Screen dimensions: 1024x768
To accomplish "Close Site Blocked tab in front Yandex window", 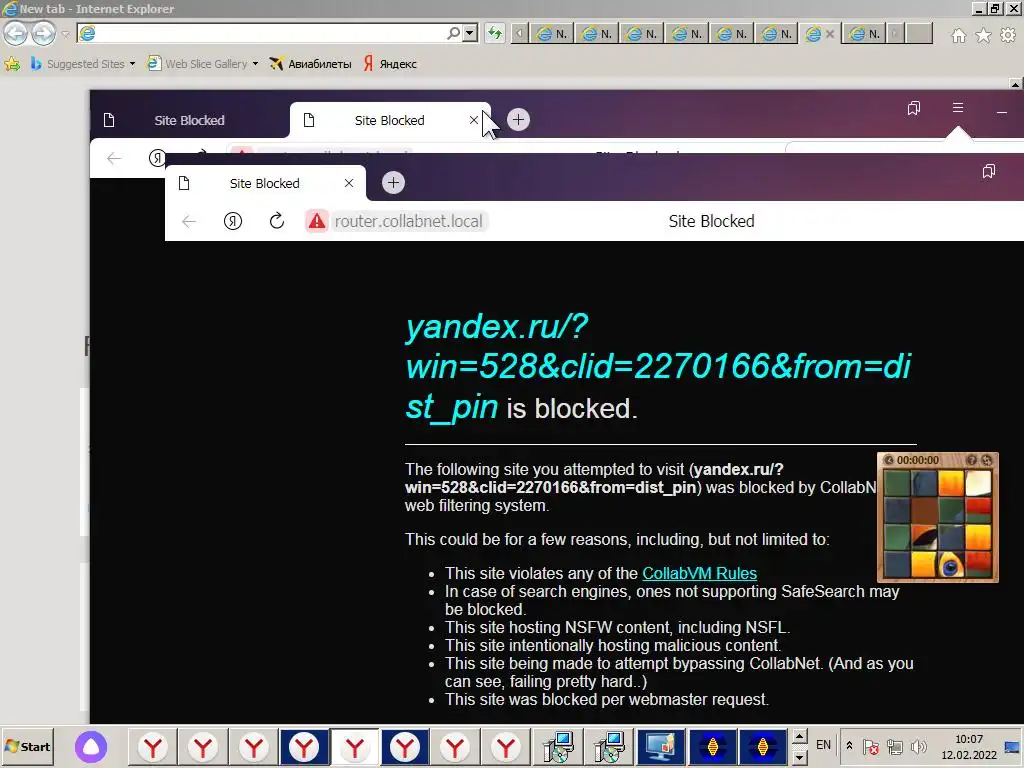I will pyautogui.click(x=349, y=184).
